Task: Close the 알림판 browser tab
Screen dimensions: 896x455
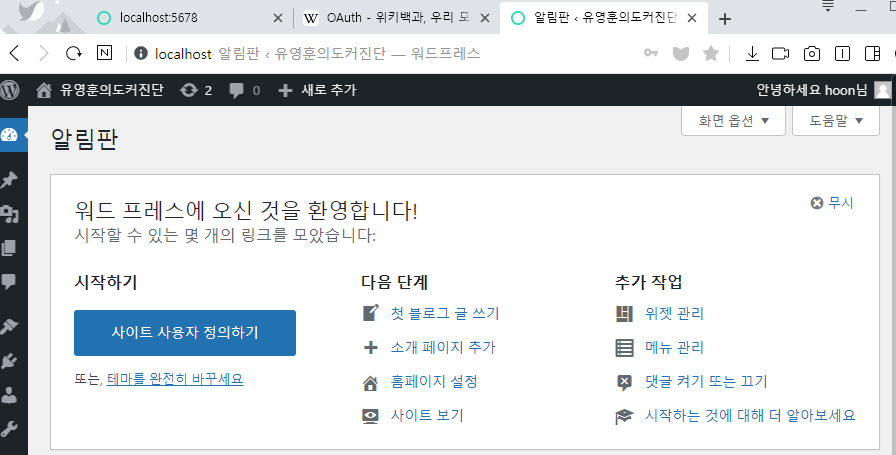Action: 691,18
